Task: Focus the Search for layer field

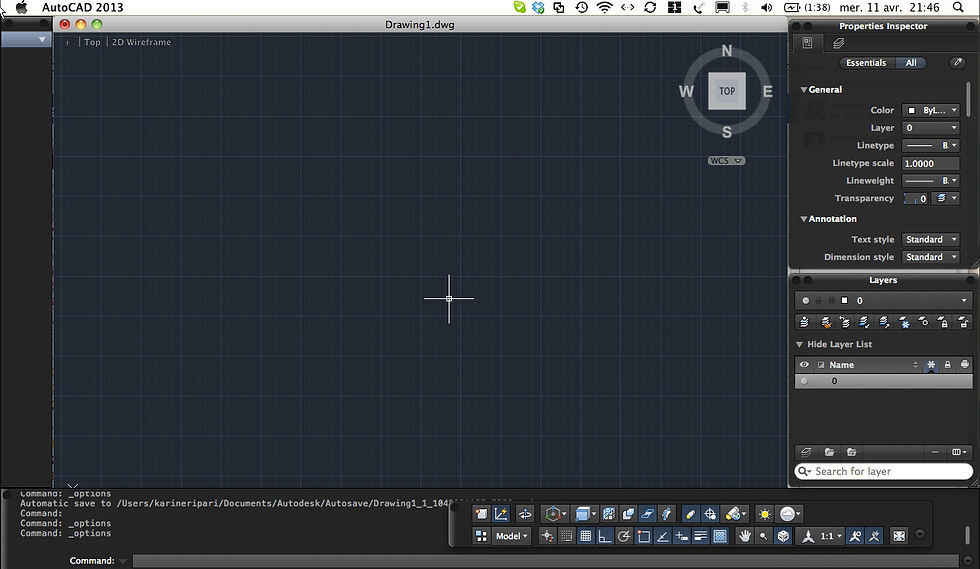Action: 883,471
